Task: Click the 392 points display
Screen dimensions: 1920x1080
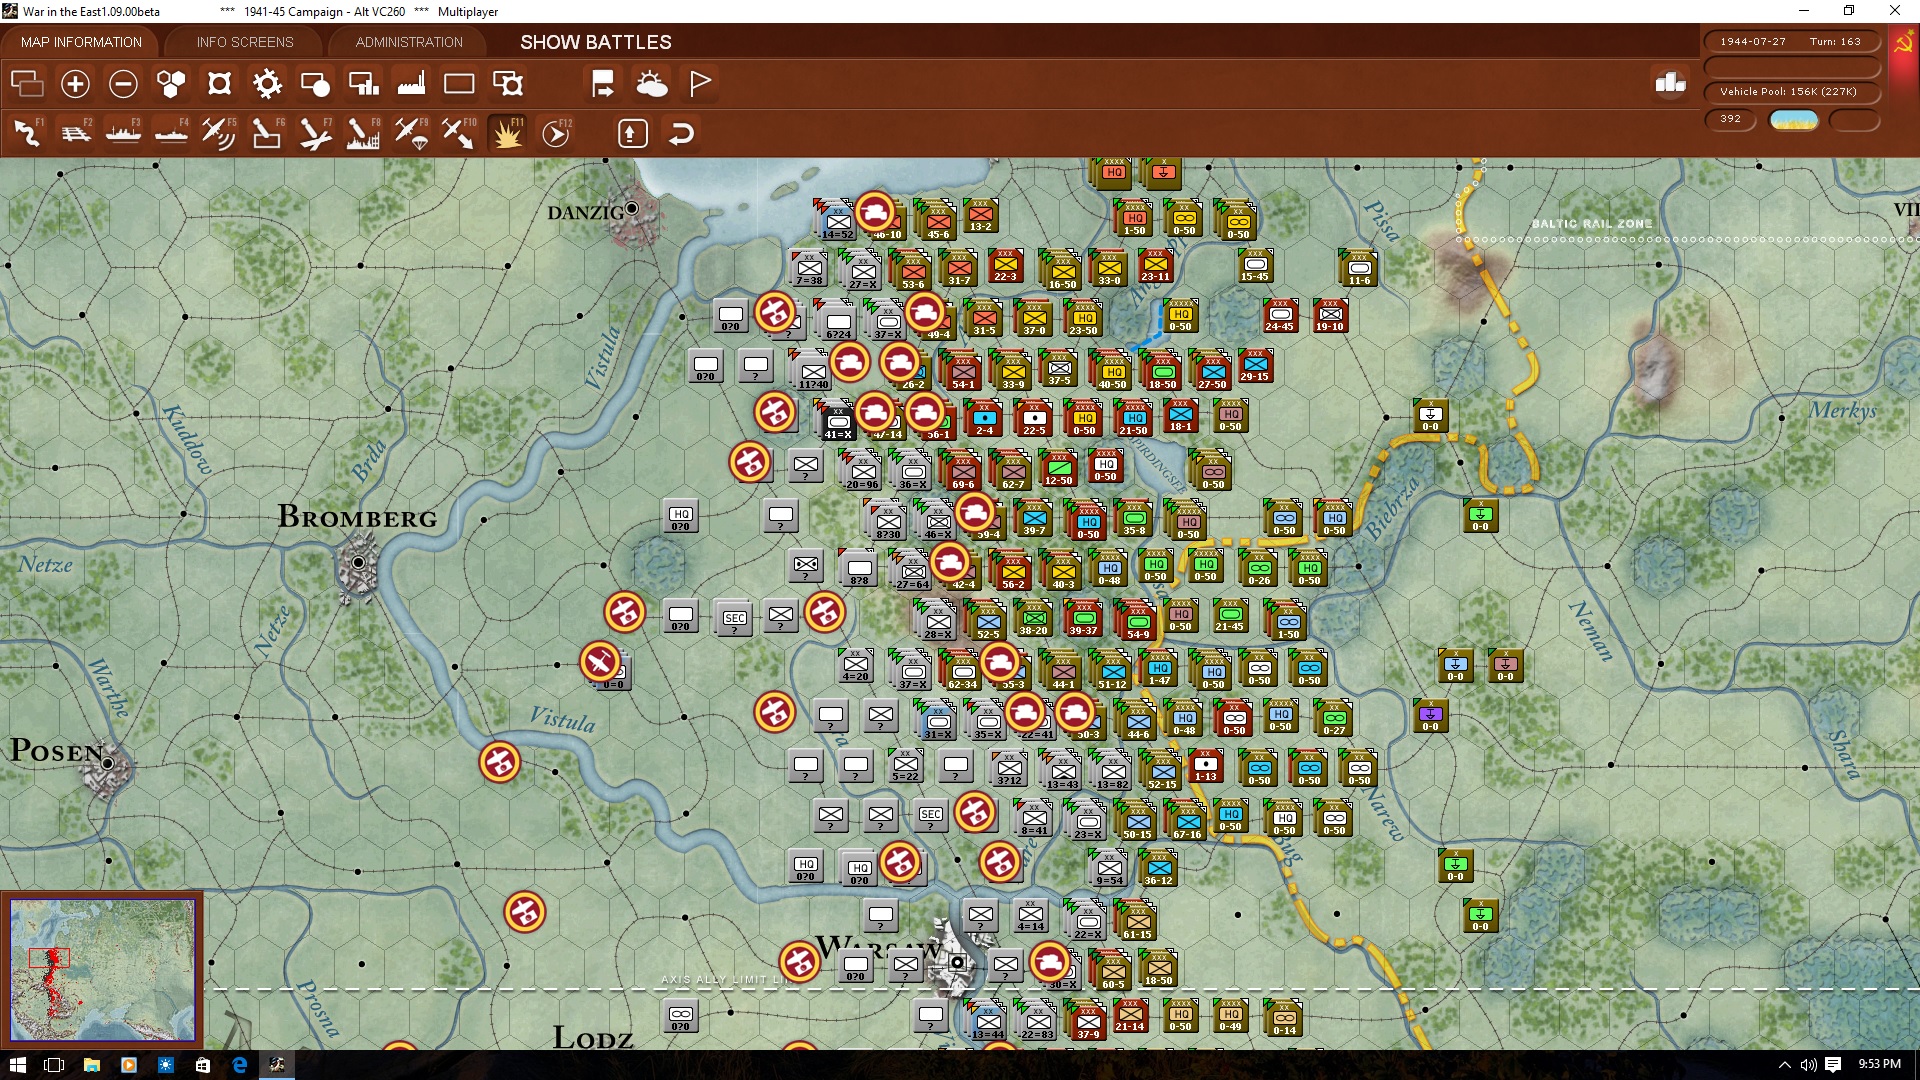Action: click(1731, 119)
